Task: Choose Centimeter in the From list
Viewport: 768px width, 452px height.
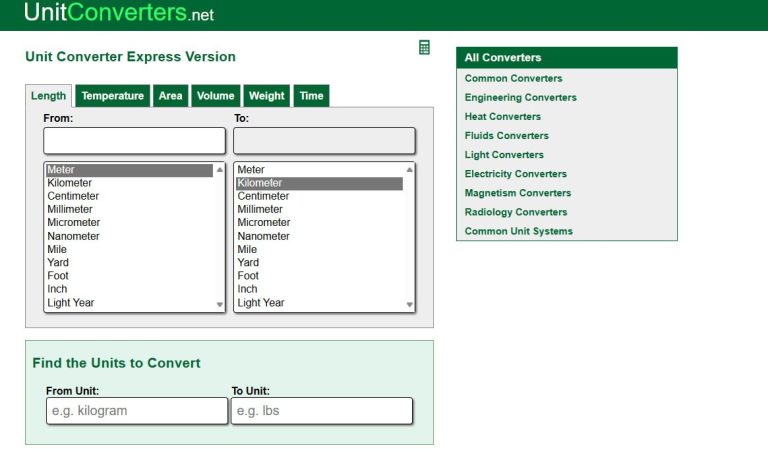Action: pos(72,196)
